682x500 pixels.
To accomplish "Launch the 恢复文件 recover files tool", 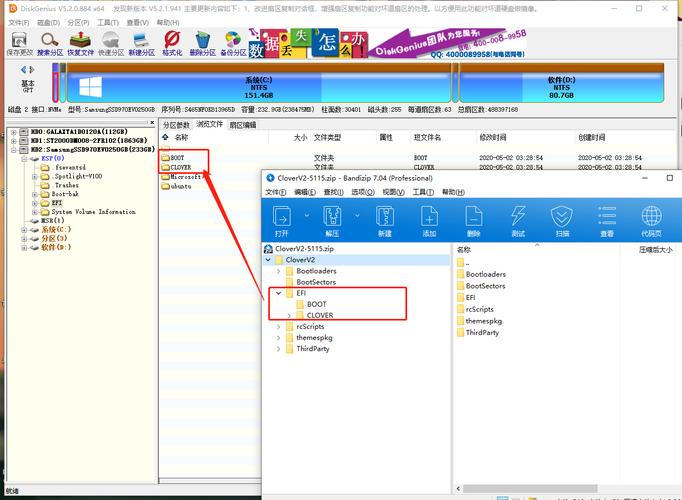I will [x=80, y=44].
